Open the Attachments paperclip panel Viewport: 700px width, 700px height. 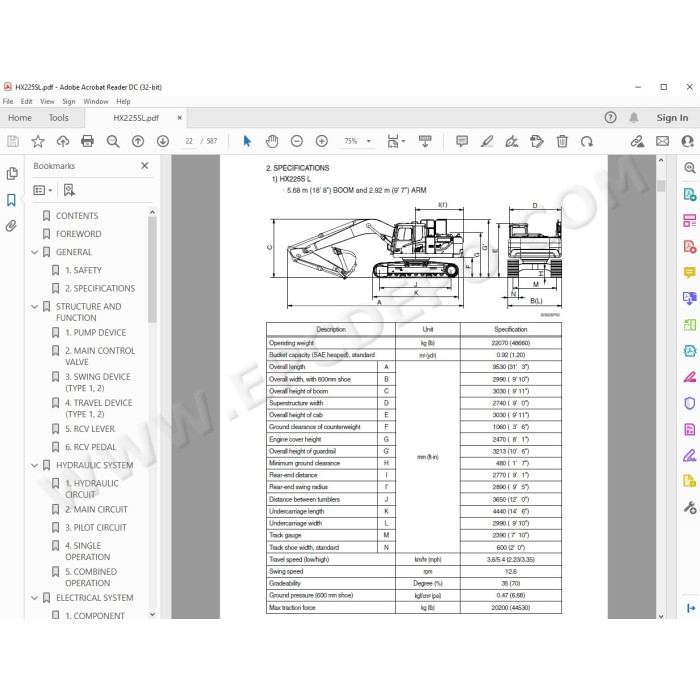coord(12,225)
